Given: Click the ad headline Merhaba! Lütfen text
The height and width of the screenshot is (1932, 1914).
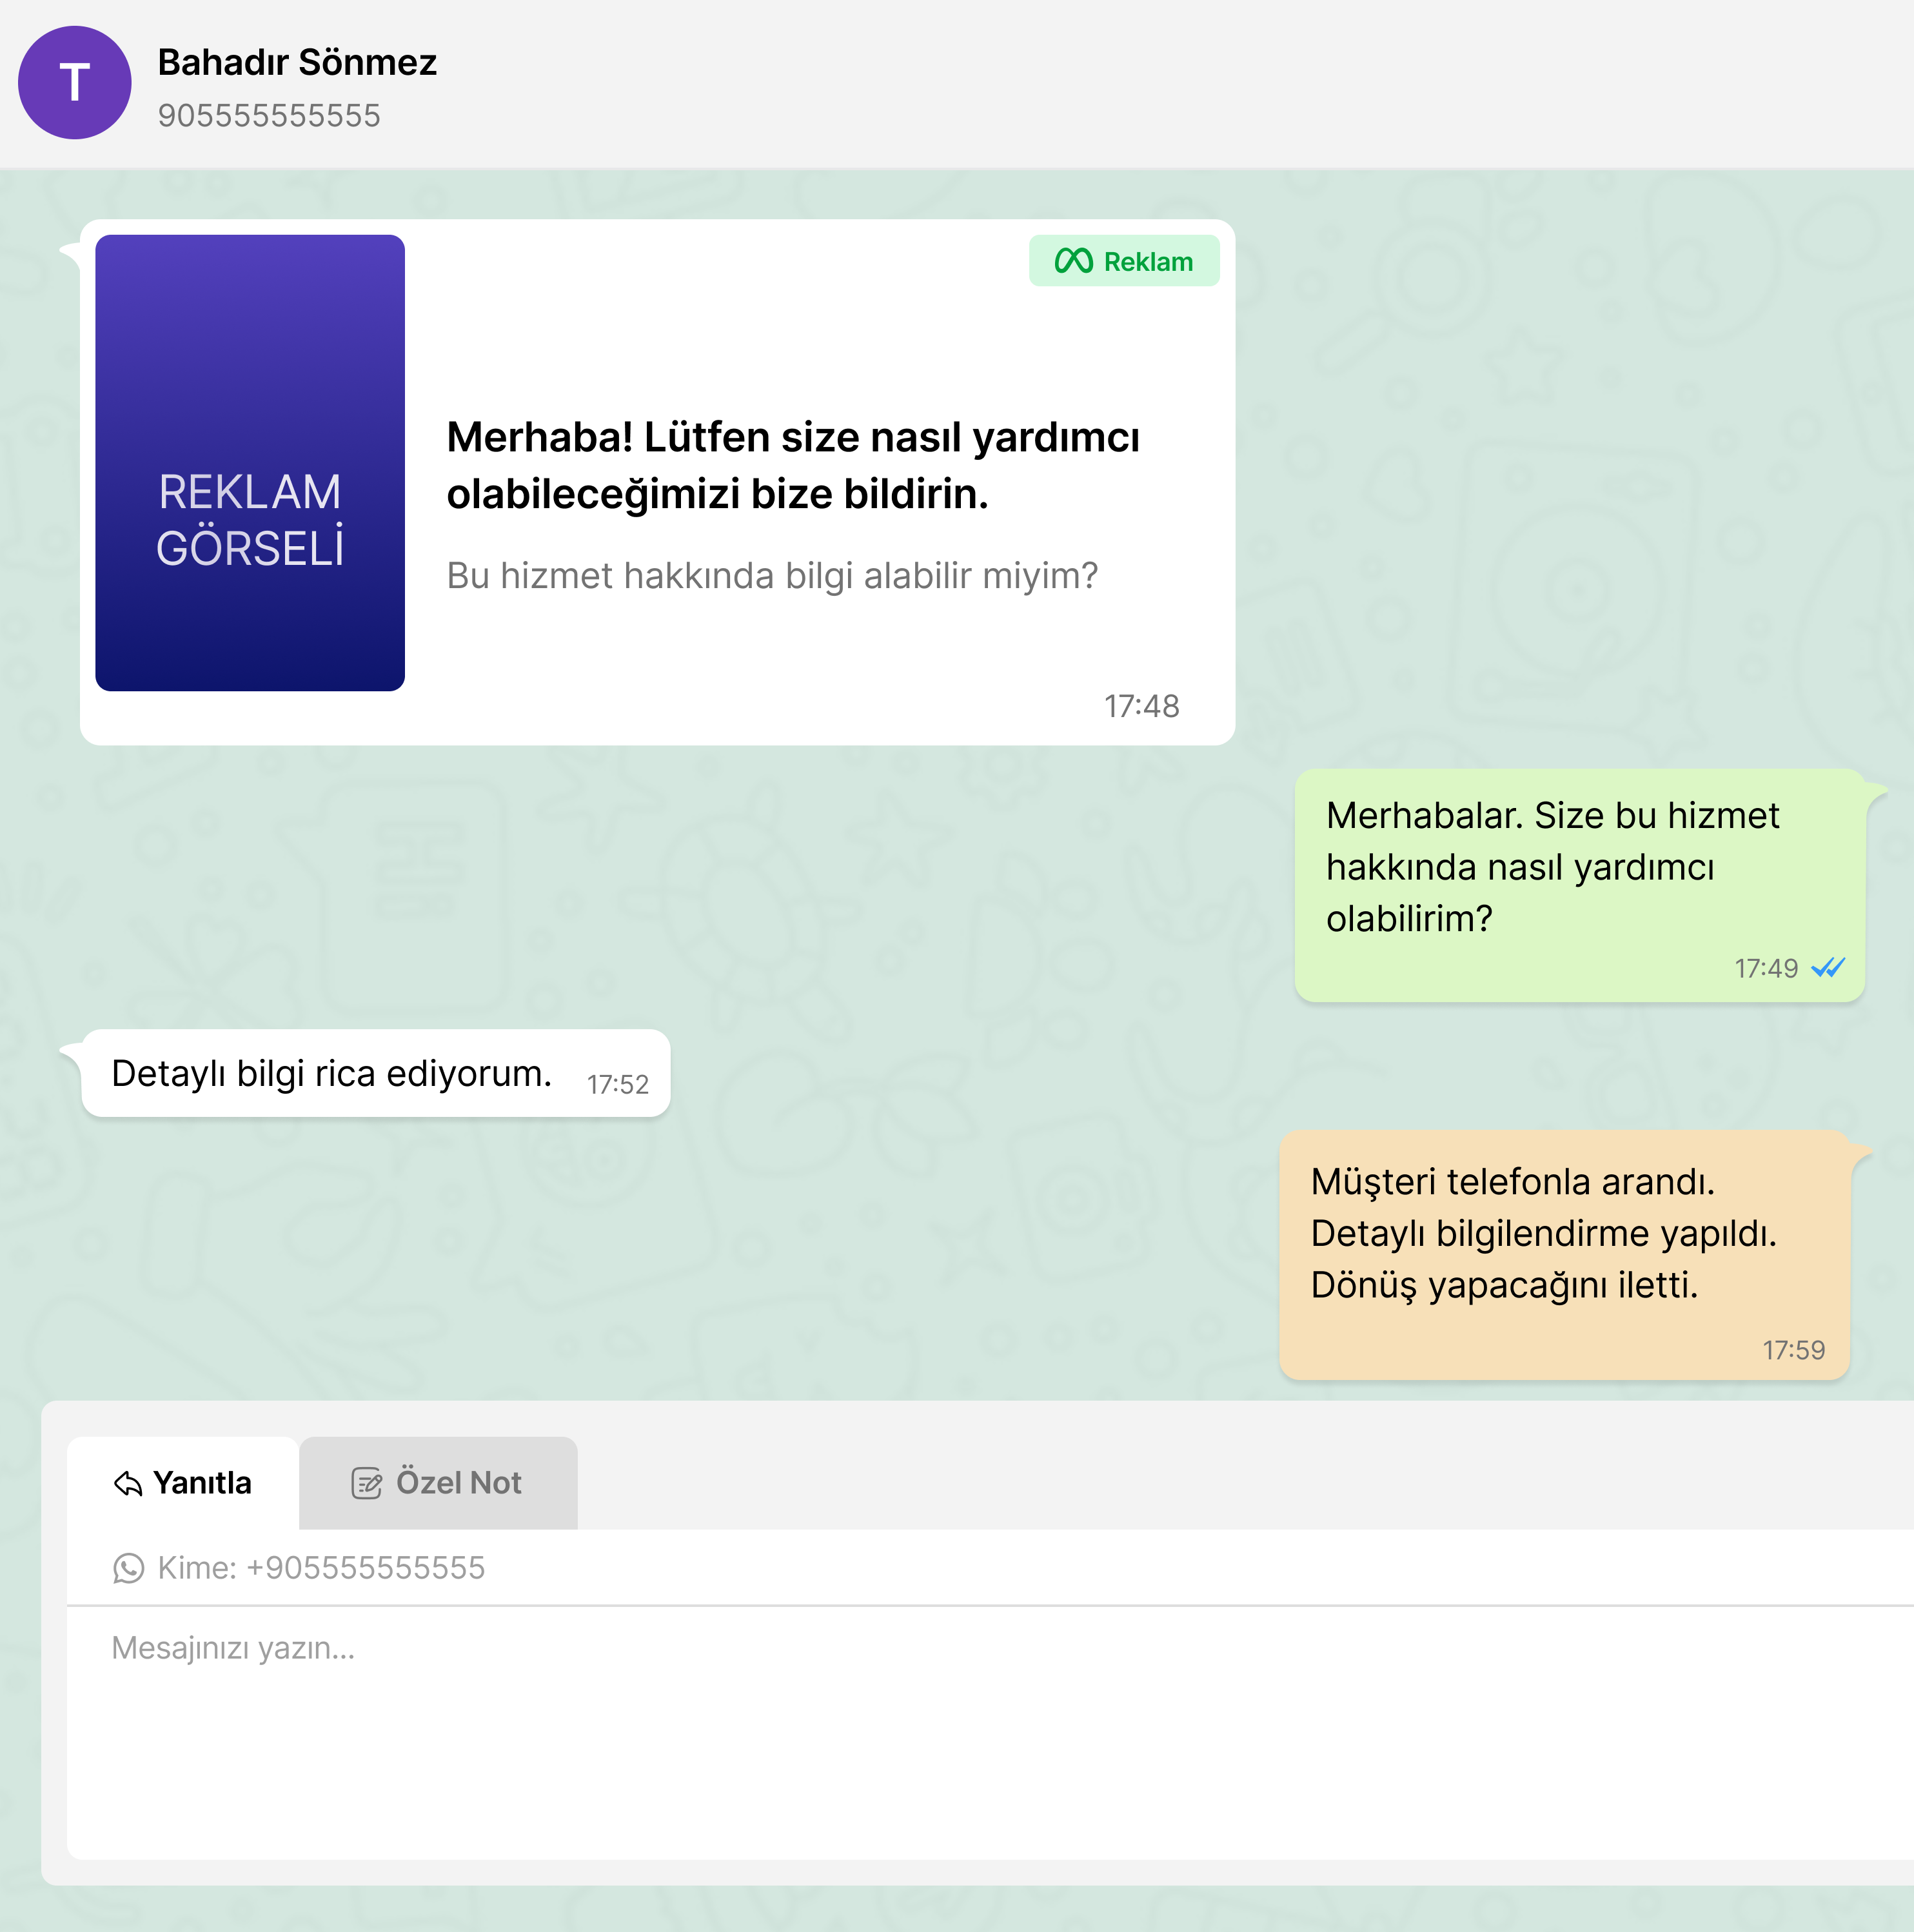Looking at the screenshot, I should (x=792, y=465).
